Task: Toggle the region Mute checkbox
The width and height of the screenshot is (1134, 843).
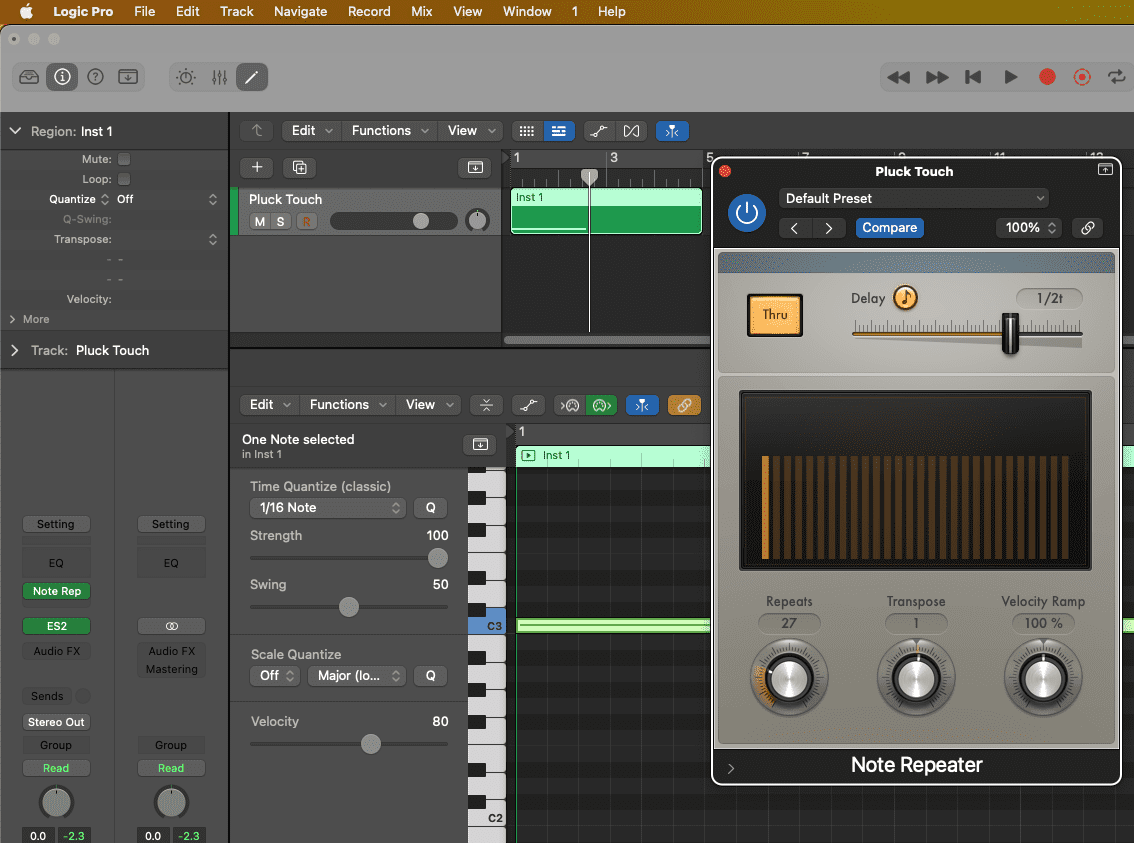Action: tap(124, 159)
